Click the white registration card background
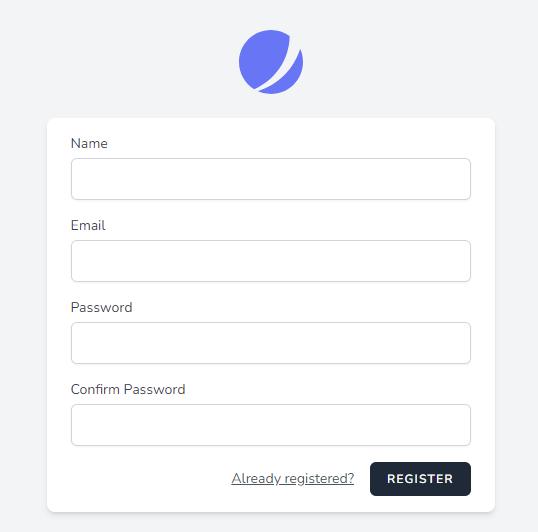The width and height of the screenshot is (538, 532). click(x=137, y=480)
